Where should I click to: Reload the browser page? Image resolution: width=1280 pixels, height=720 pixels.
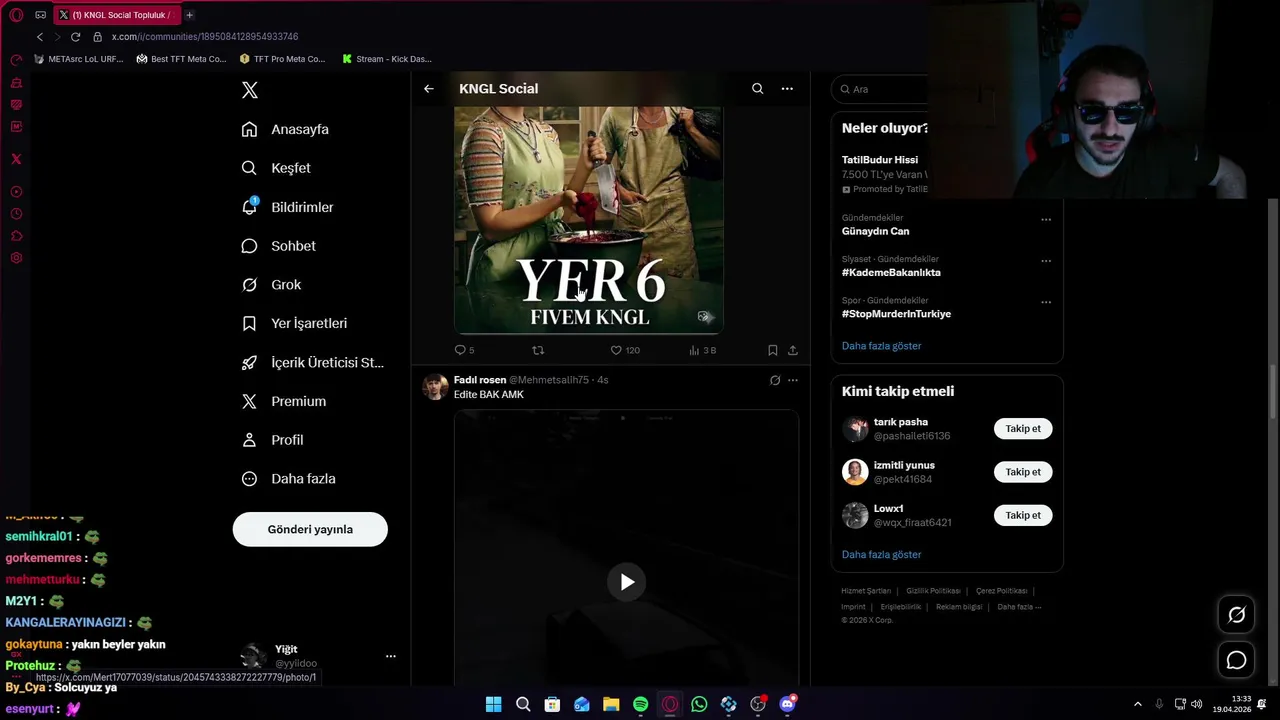click(x=75, y=37)
